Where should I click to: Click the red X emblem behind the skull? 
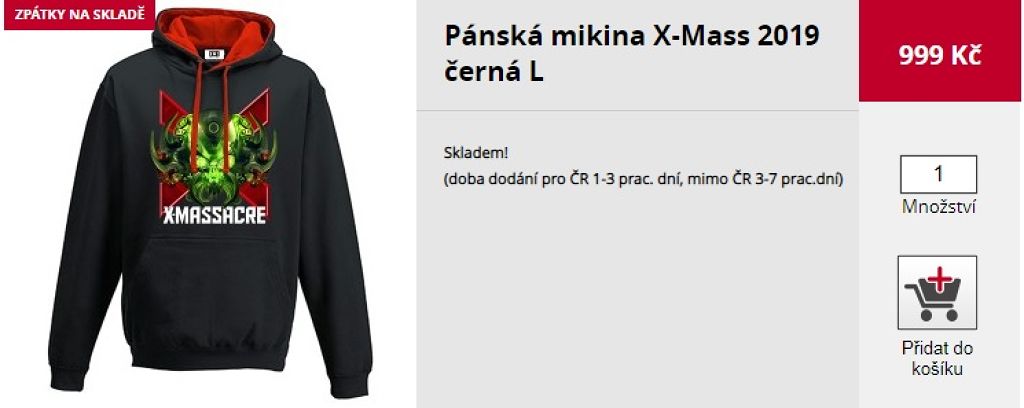click(x=214, y=149)
